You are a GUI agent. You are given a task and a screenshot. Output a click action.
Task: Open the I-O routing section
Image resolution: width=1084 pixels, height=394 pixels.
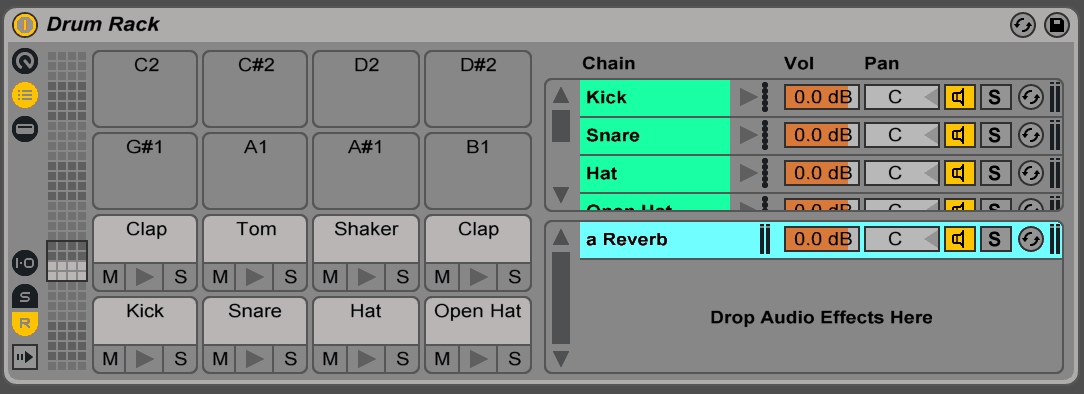(x=25, y=263)
